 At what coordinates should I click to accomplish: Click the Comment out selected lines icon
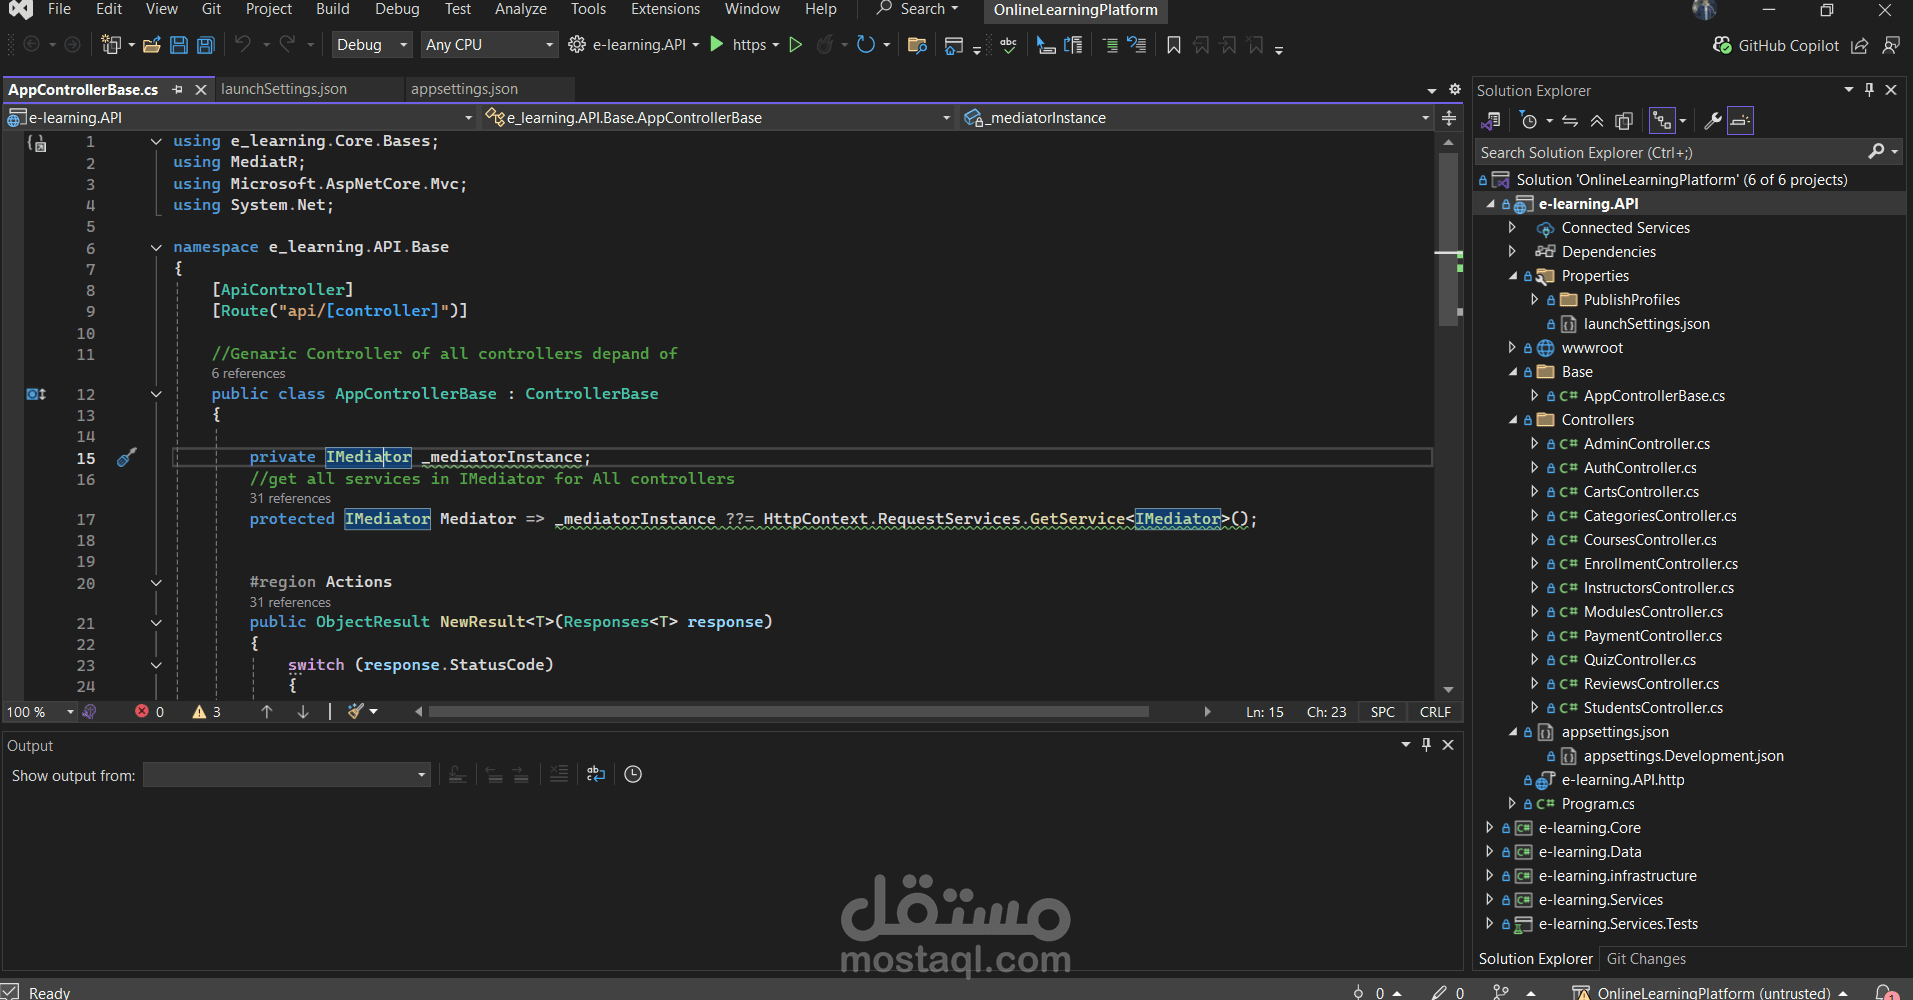coord(1110,45)
